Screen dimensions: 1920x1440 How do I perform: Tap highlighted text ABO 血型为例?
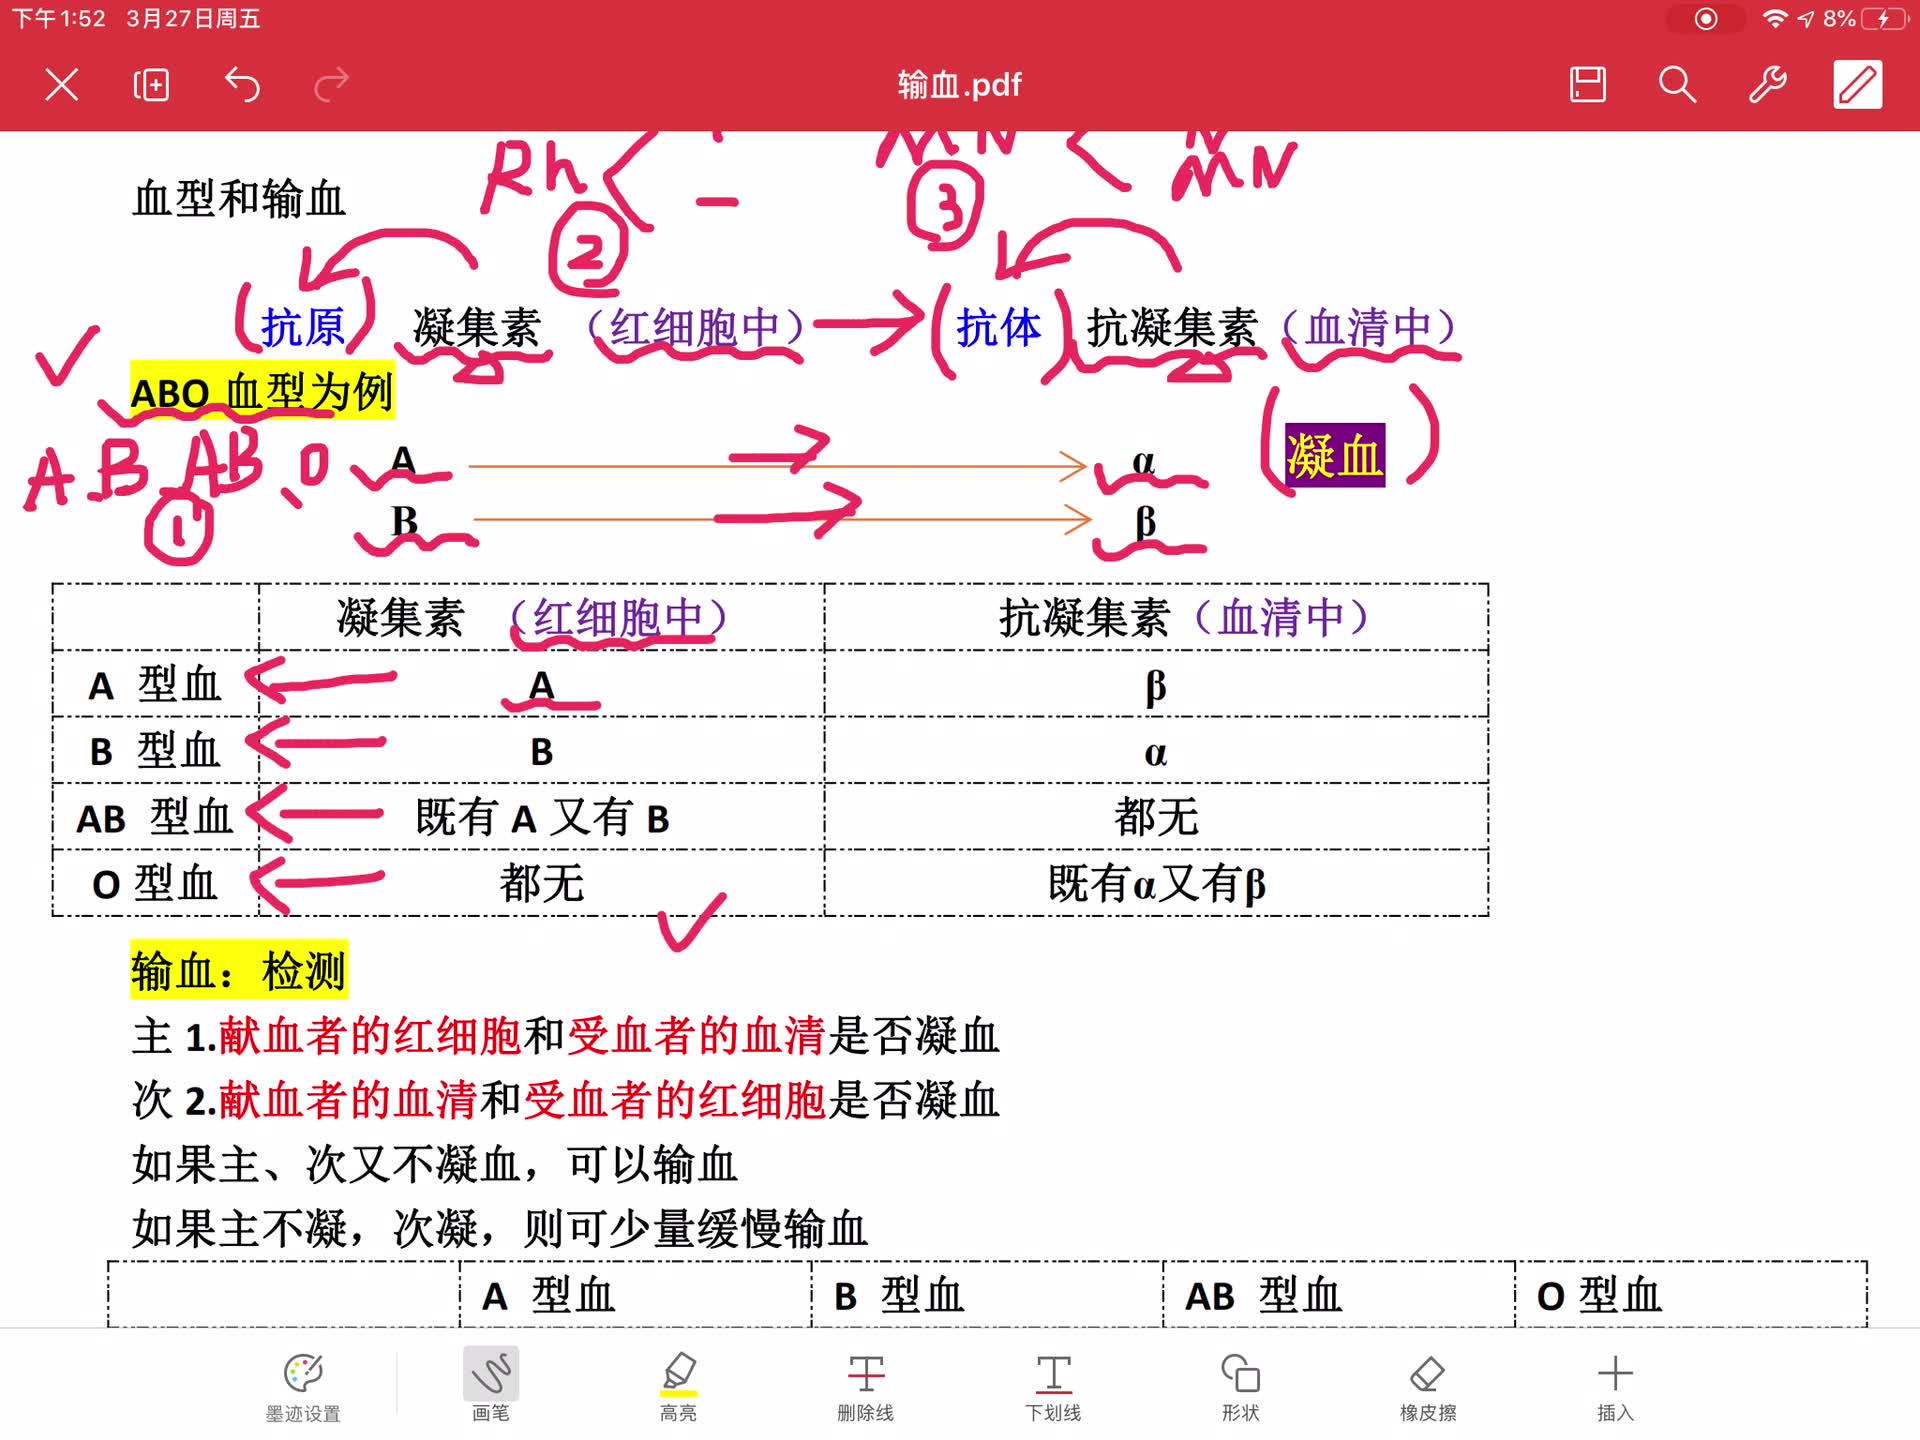point(262,391)
